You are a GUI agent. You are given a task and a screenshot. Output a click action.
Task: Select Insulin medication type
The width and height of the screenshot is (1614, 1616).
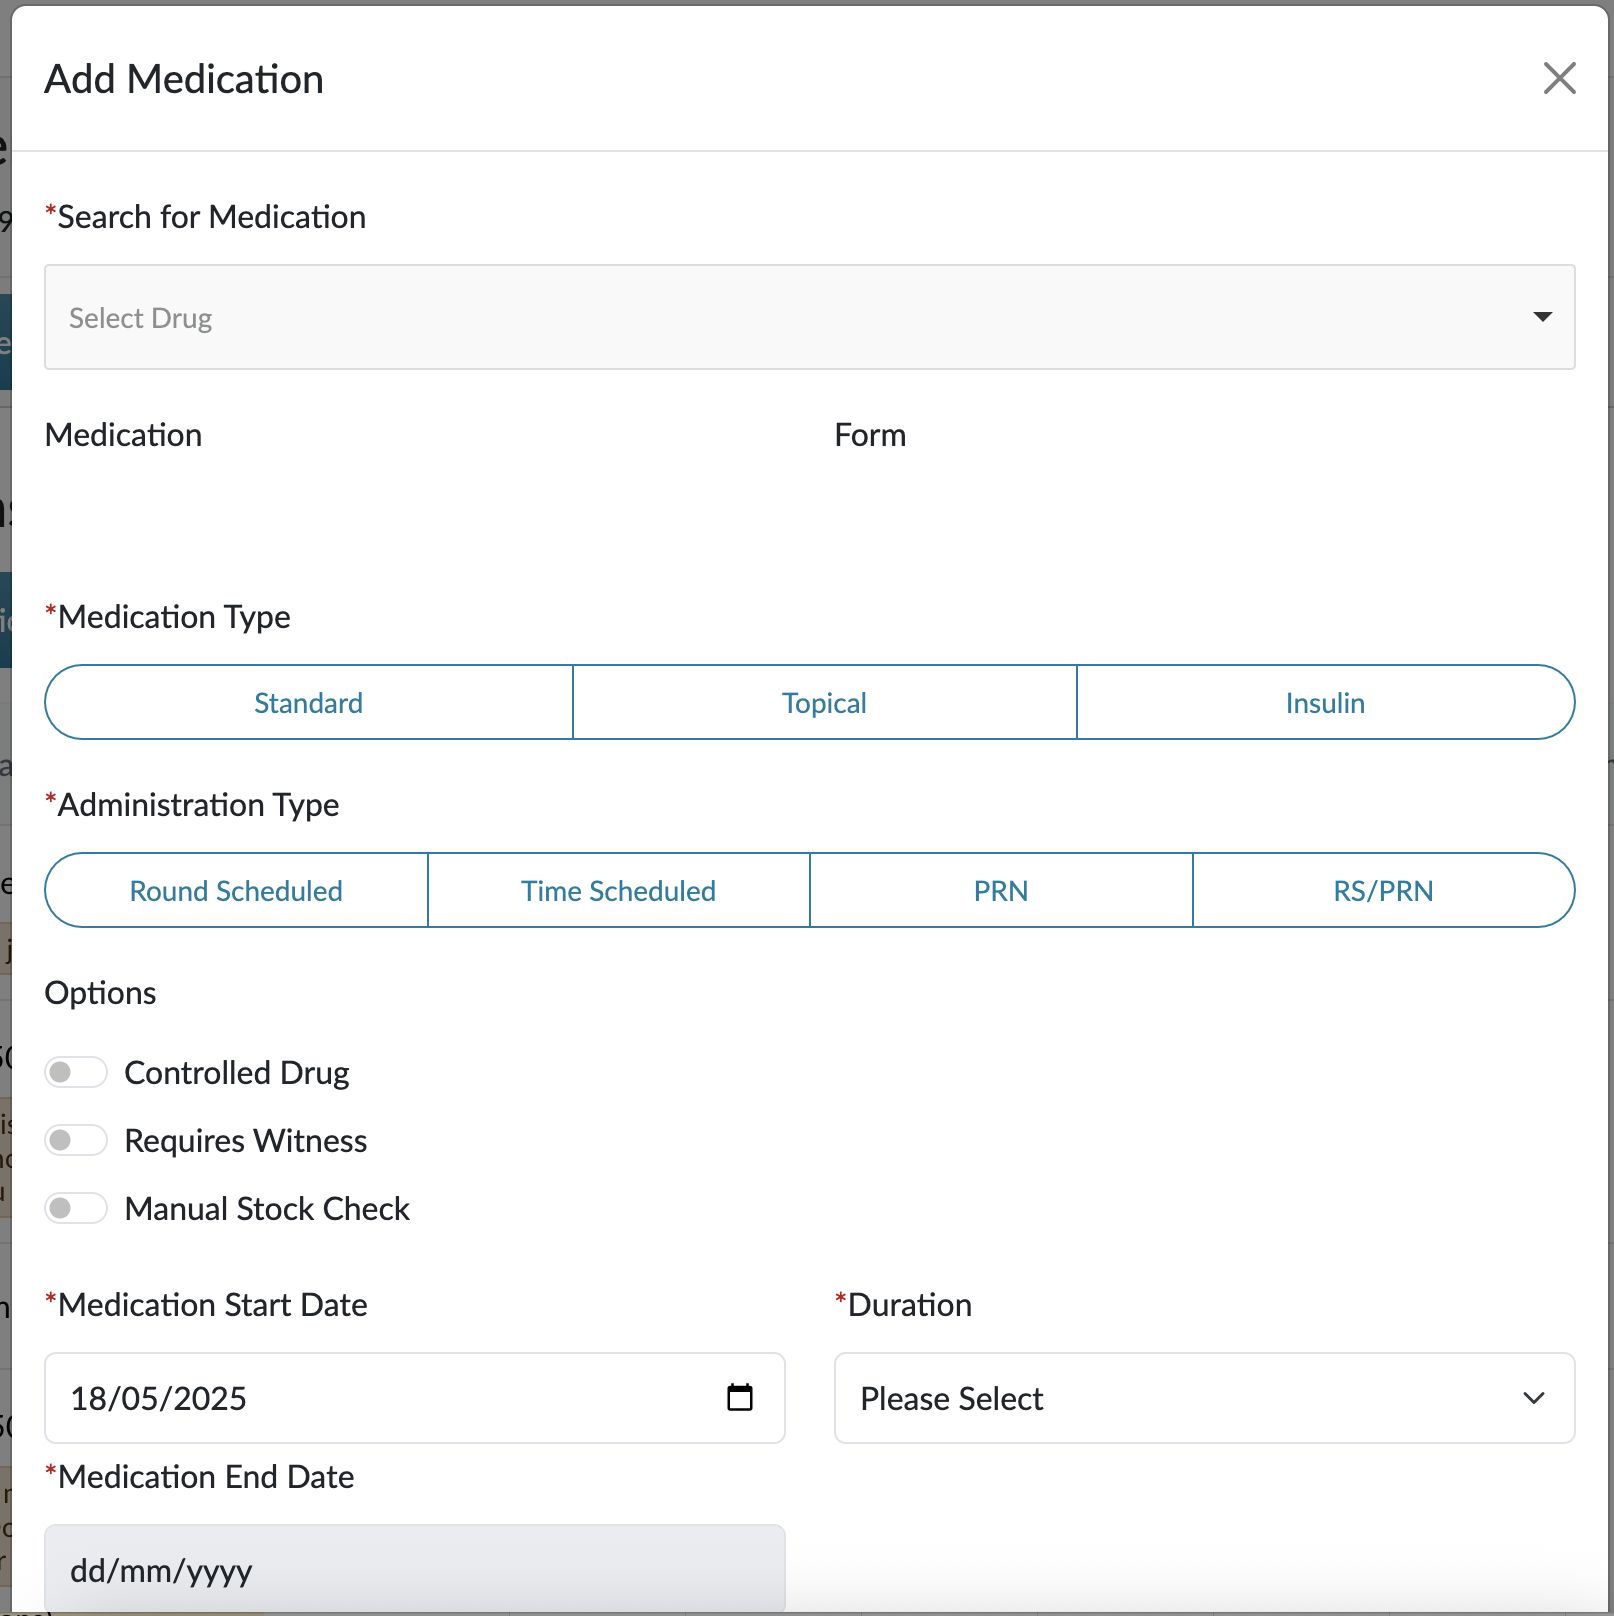(1325, 703)
